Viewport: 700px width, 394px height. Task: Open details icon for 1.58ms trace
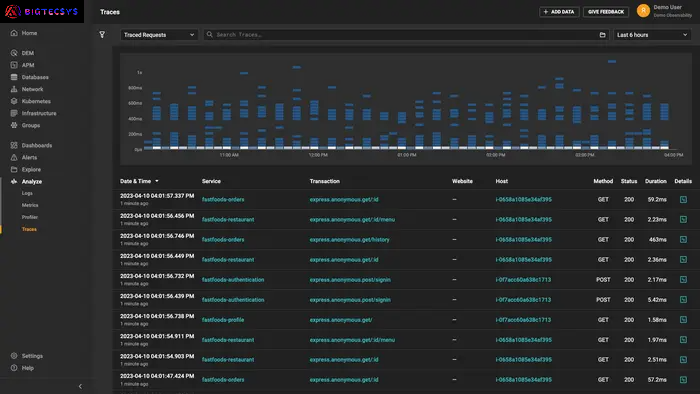pyautogui.click(x=683, y=319)
